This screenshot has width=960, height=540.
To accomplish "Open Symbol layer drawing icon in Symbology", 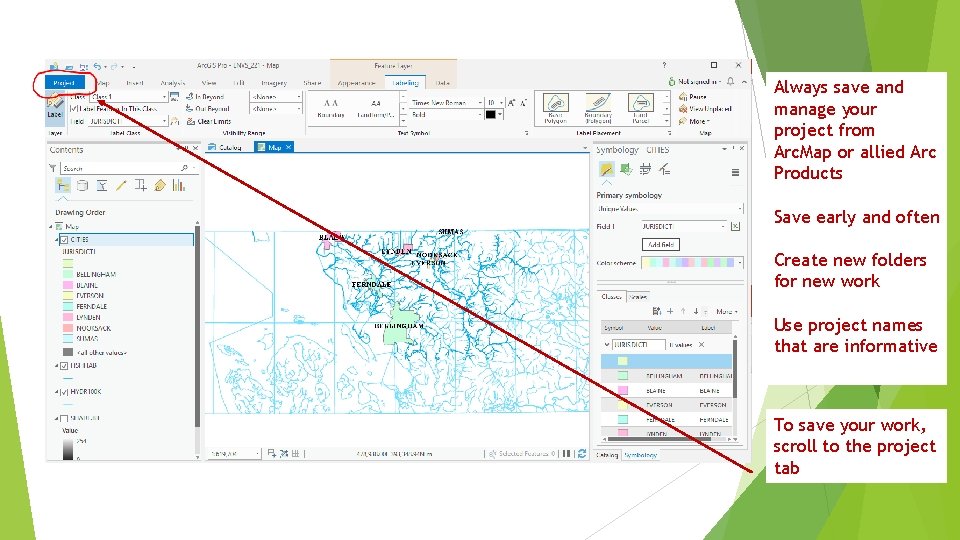I will tap(645, 170).
